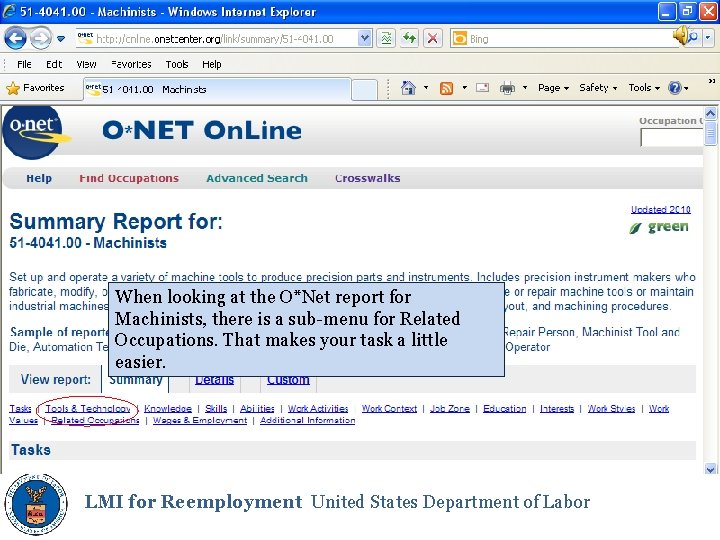Screen dimensions: 720x540
Task: Click the browser Forward arrow button
Action: pyautogui.click(x=41, y=39)
